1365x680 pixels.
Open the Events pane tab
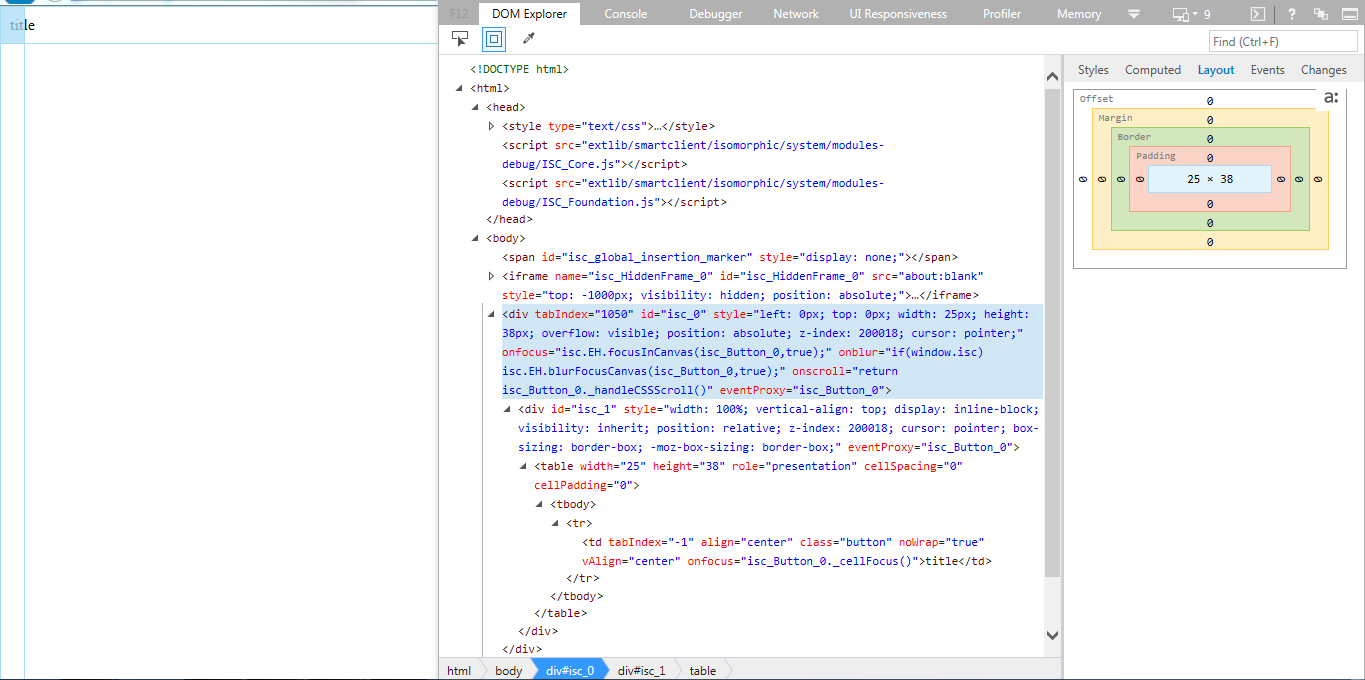(1267, 70)
